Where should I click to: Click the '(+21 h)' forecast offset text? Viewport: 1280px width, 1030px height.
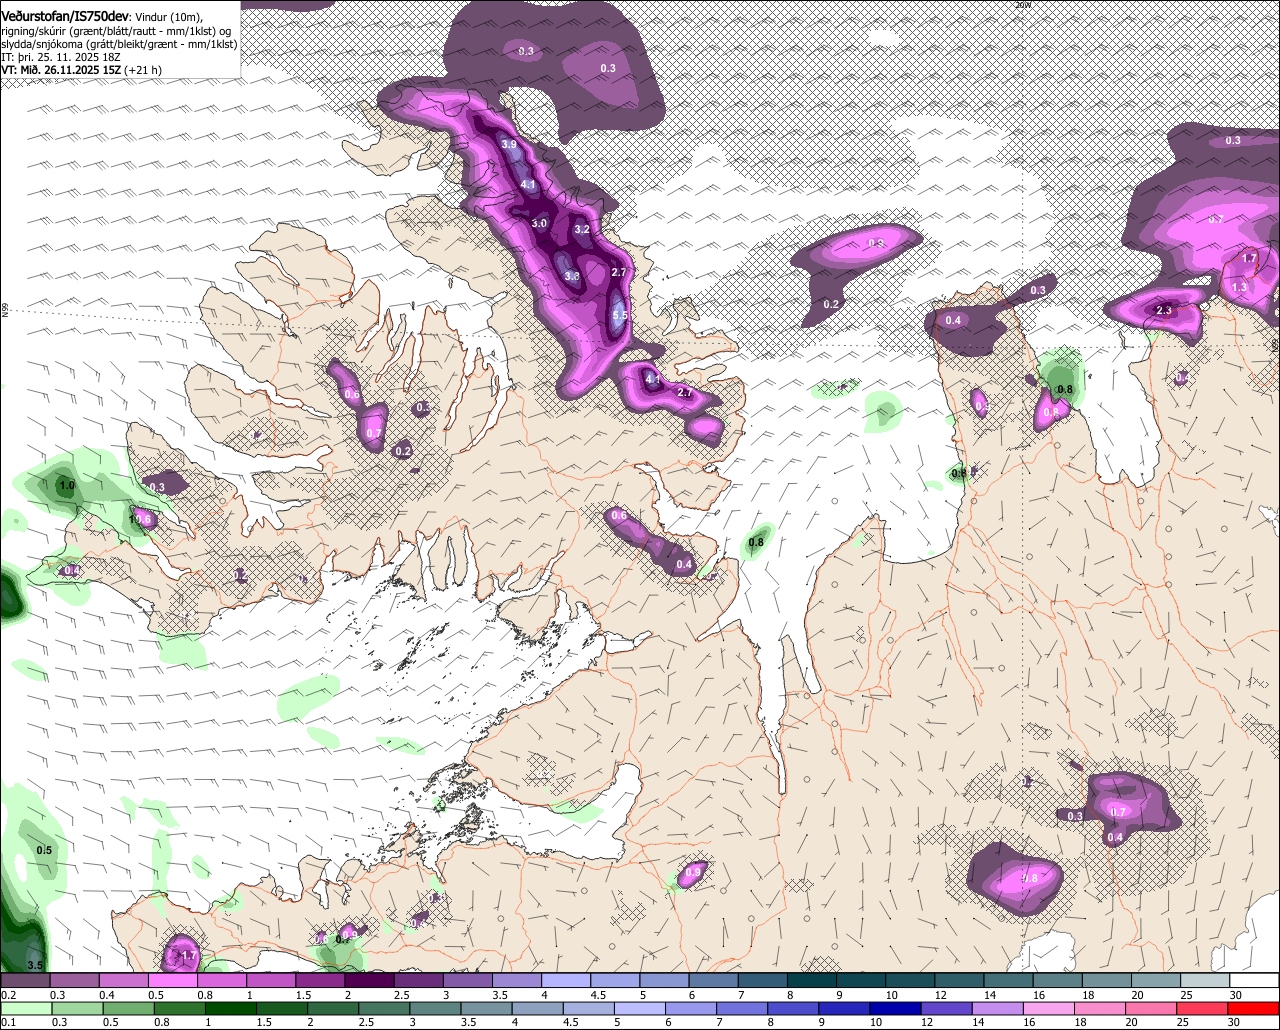coord(143,70)
